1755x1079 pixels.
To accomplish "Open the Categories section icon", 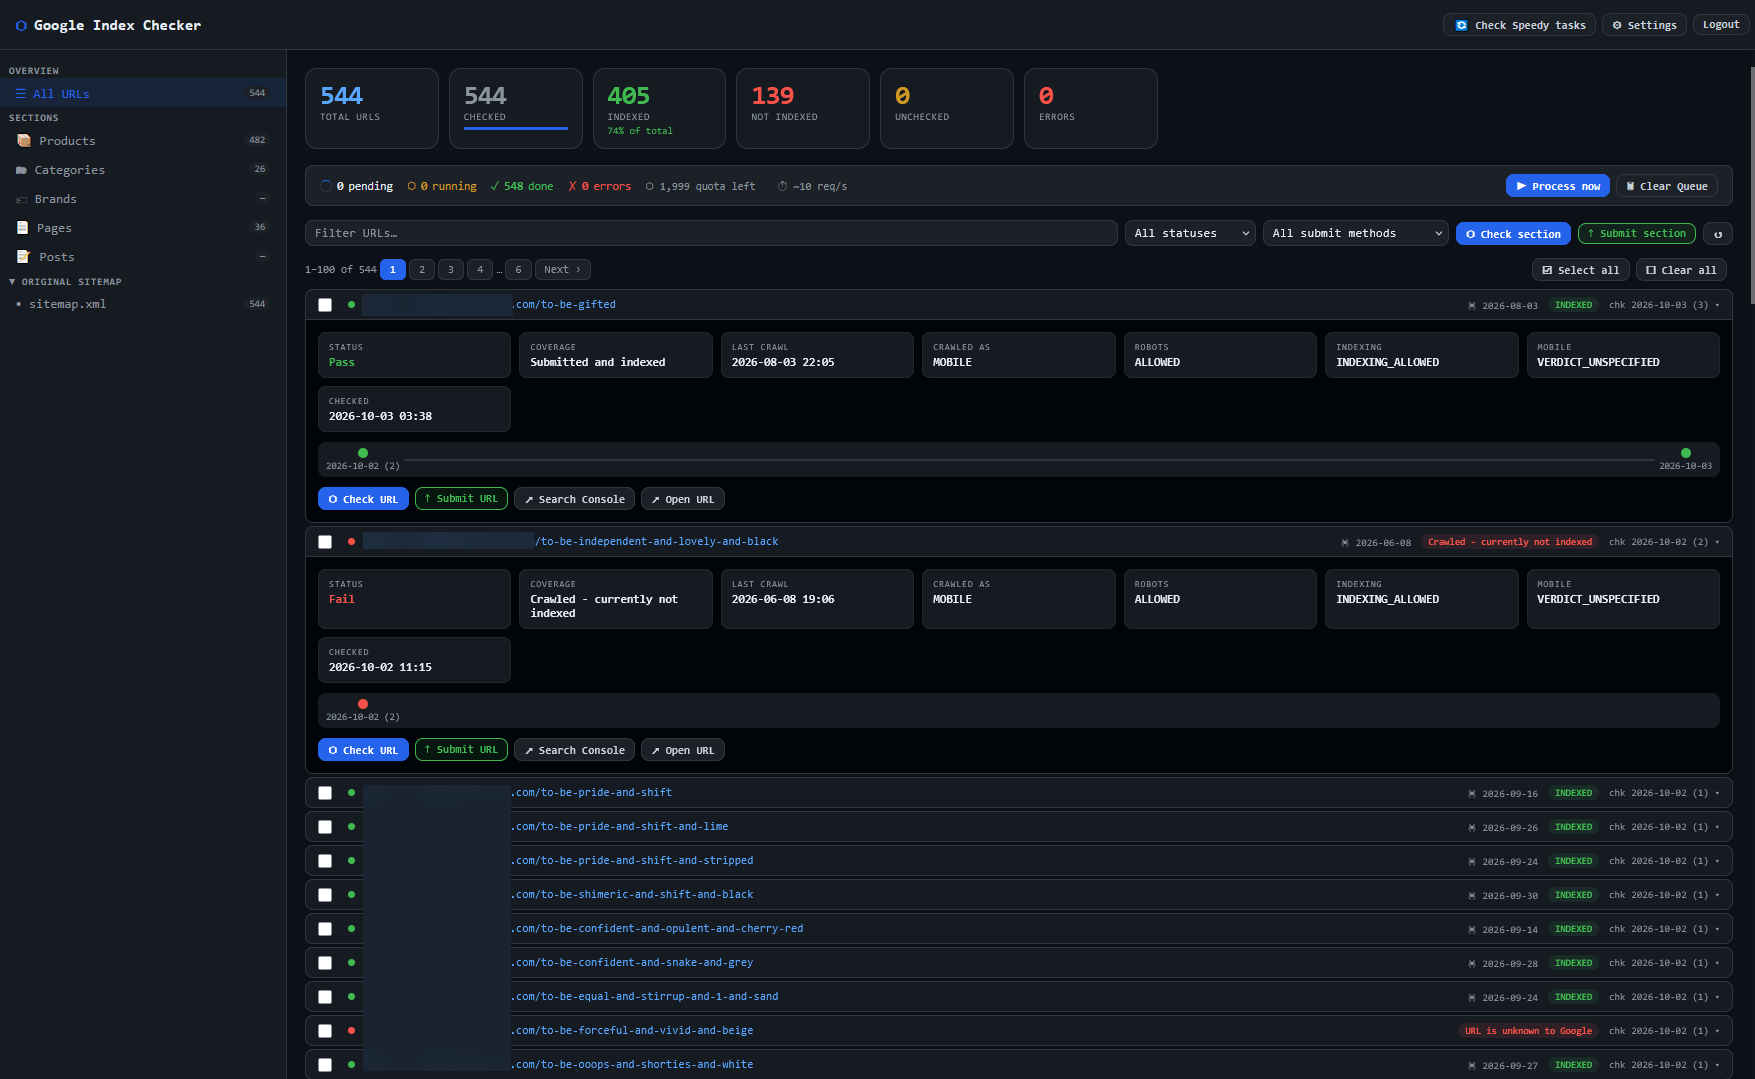I will pos(21,170).
